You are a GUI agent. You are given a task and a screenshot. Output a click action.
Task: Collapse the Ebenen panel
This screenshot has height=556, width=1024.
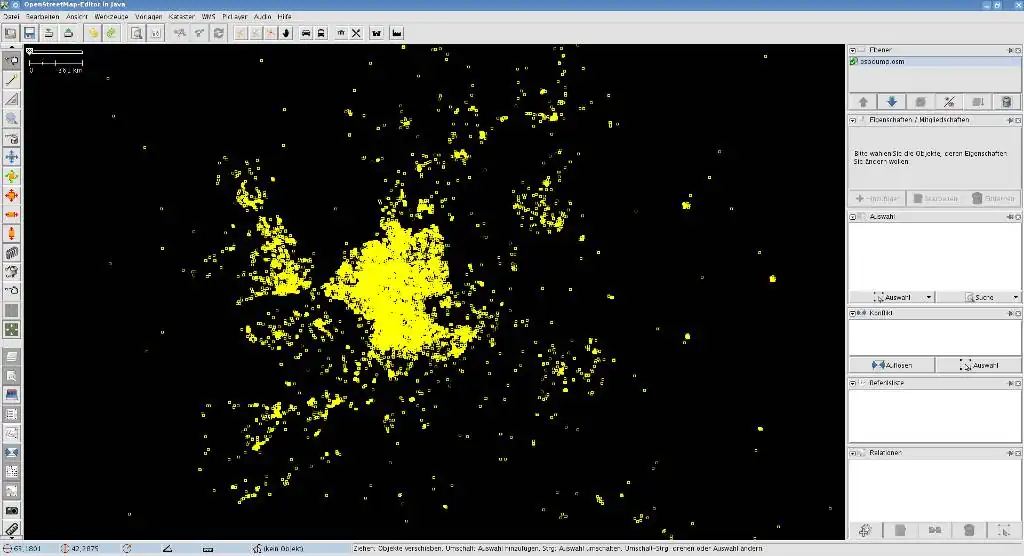[x=853, y=50]
